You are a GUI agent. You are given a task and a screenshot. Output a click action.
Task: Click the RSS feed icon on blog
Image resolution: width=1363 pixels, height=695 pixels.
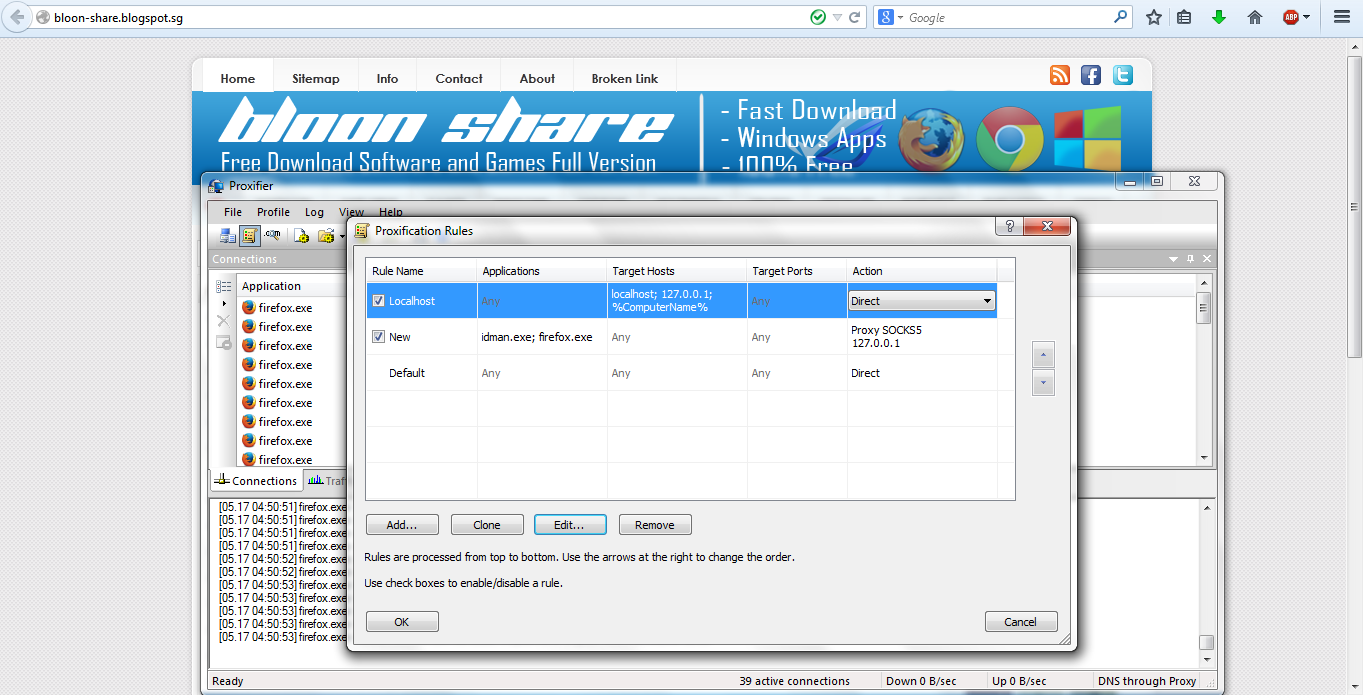tap(1060, 75)
